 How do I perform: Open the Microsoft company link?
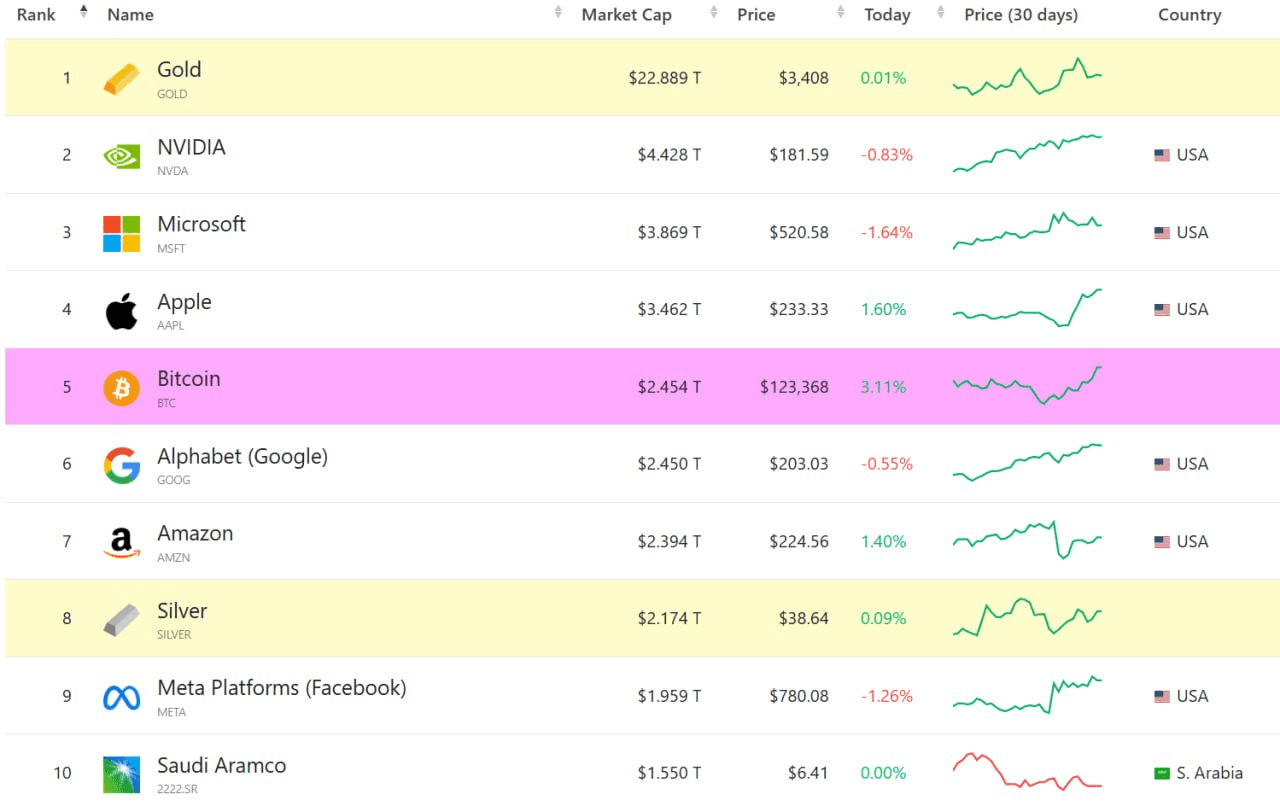tap(201, 224)
